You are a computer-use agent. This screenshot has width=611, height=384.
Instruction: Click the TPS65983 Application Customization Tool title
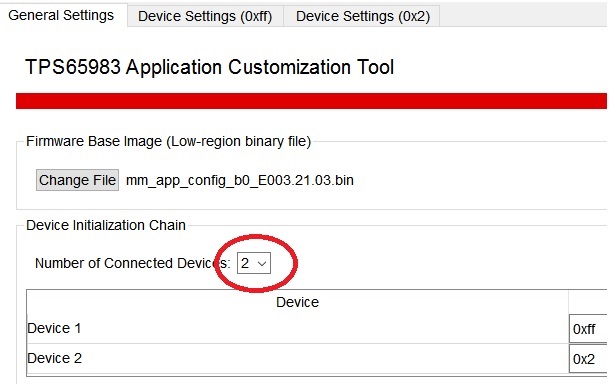(x=210, y=67)
